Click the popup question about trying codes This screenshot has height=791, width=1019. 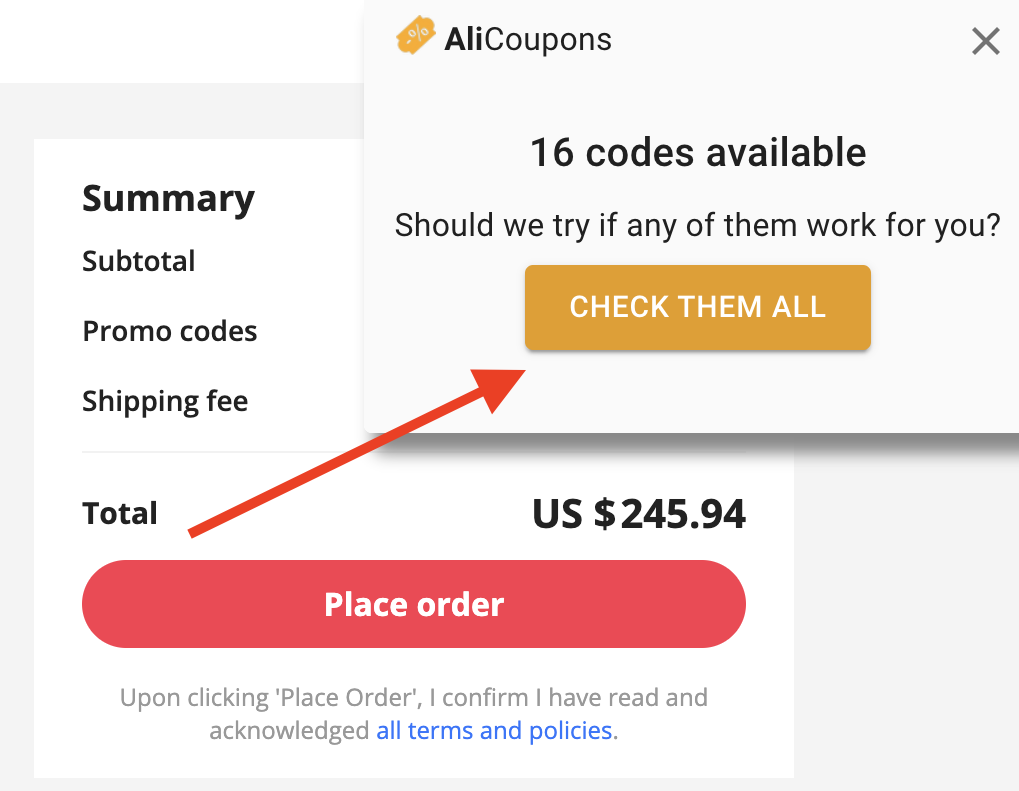697,225
